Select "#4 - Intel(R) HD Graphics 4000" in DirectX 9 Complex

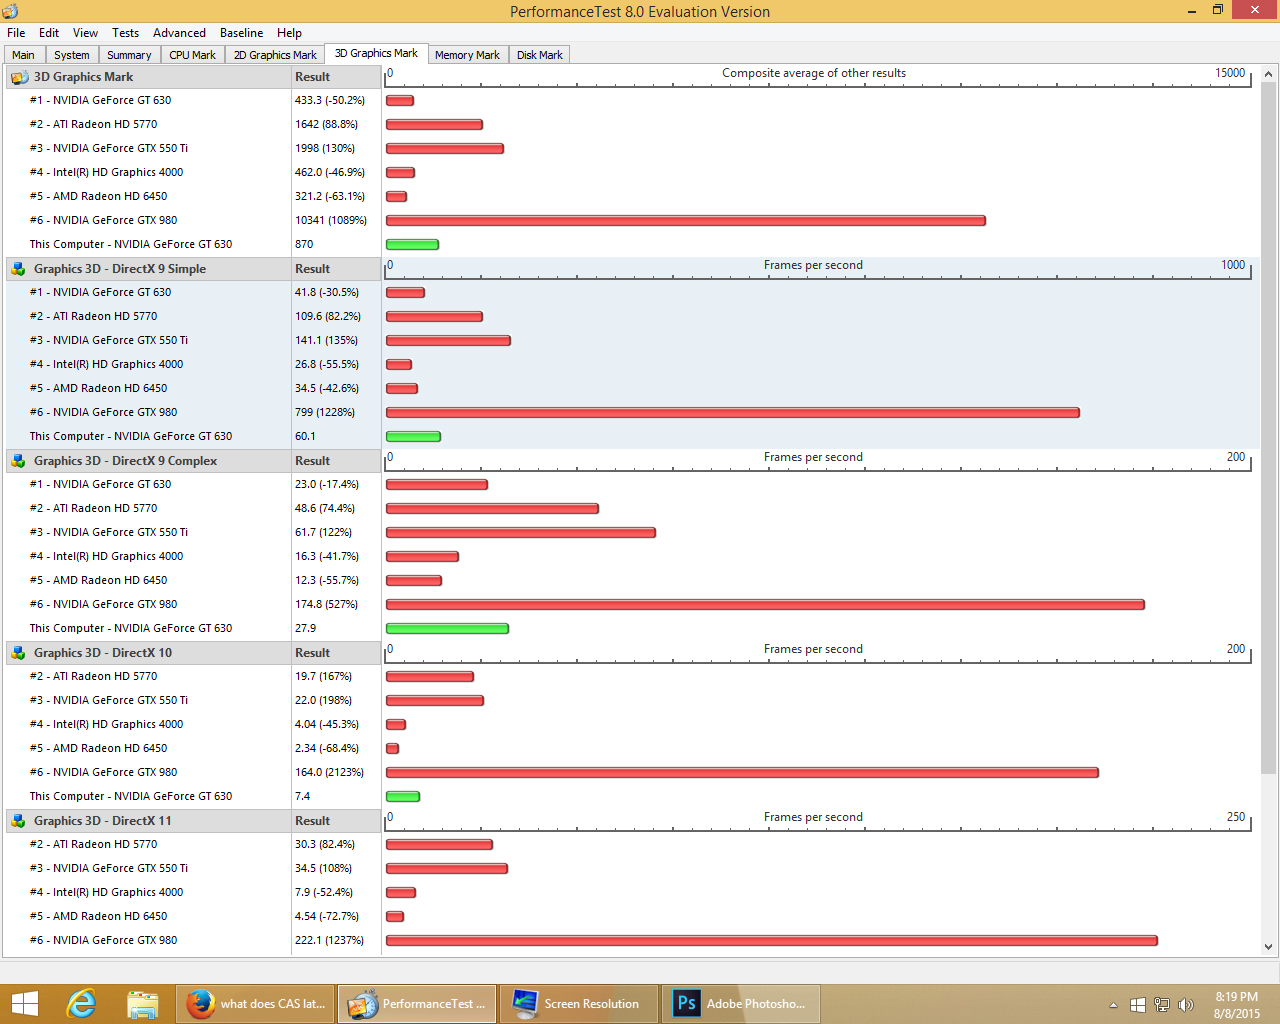click(x=107, y=557)
